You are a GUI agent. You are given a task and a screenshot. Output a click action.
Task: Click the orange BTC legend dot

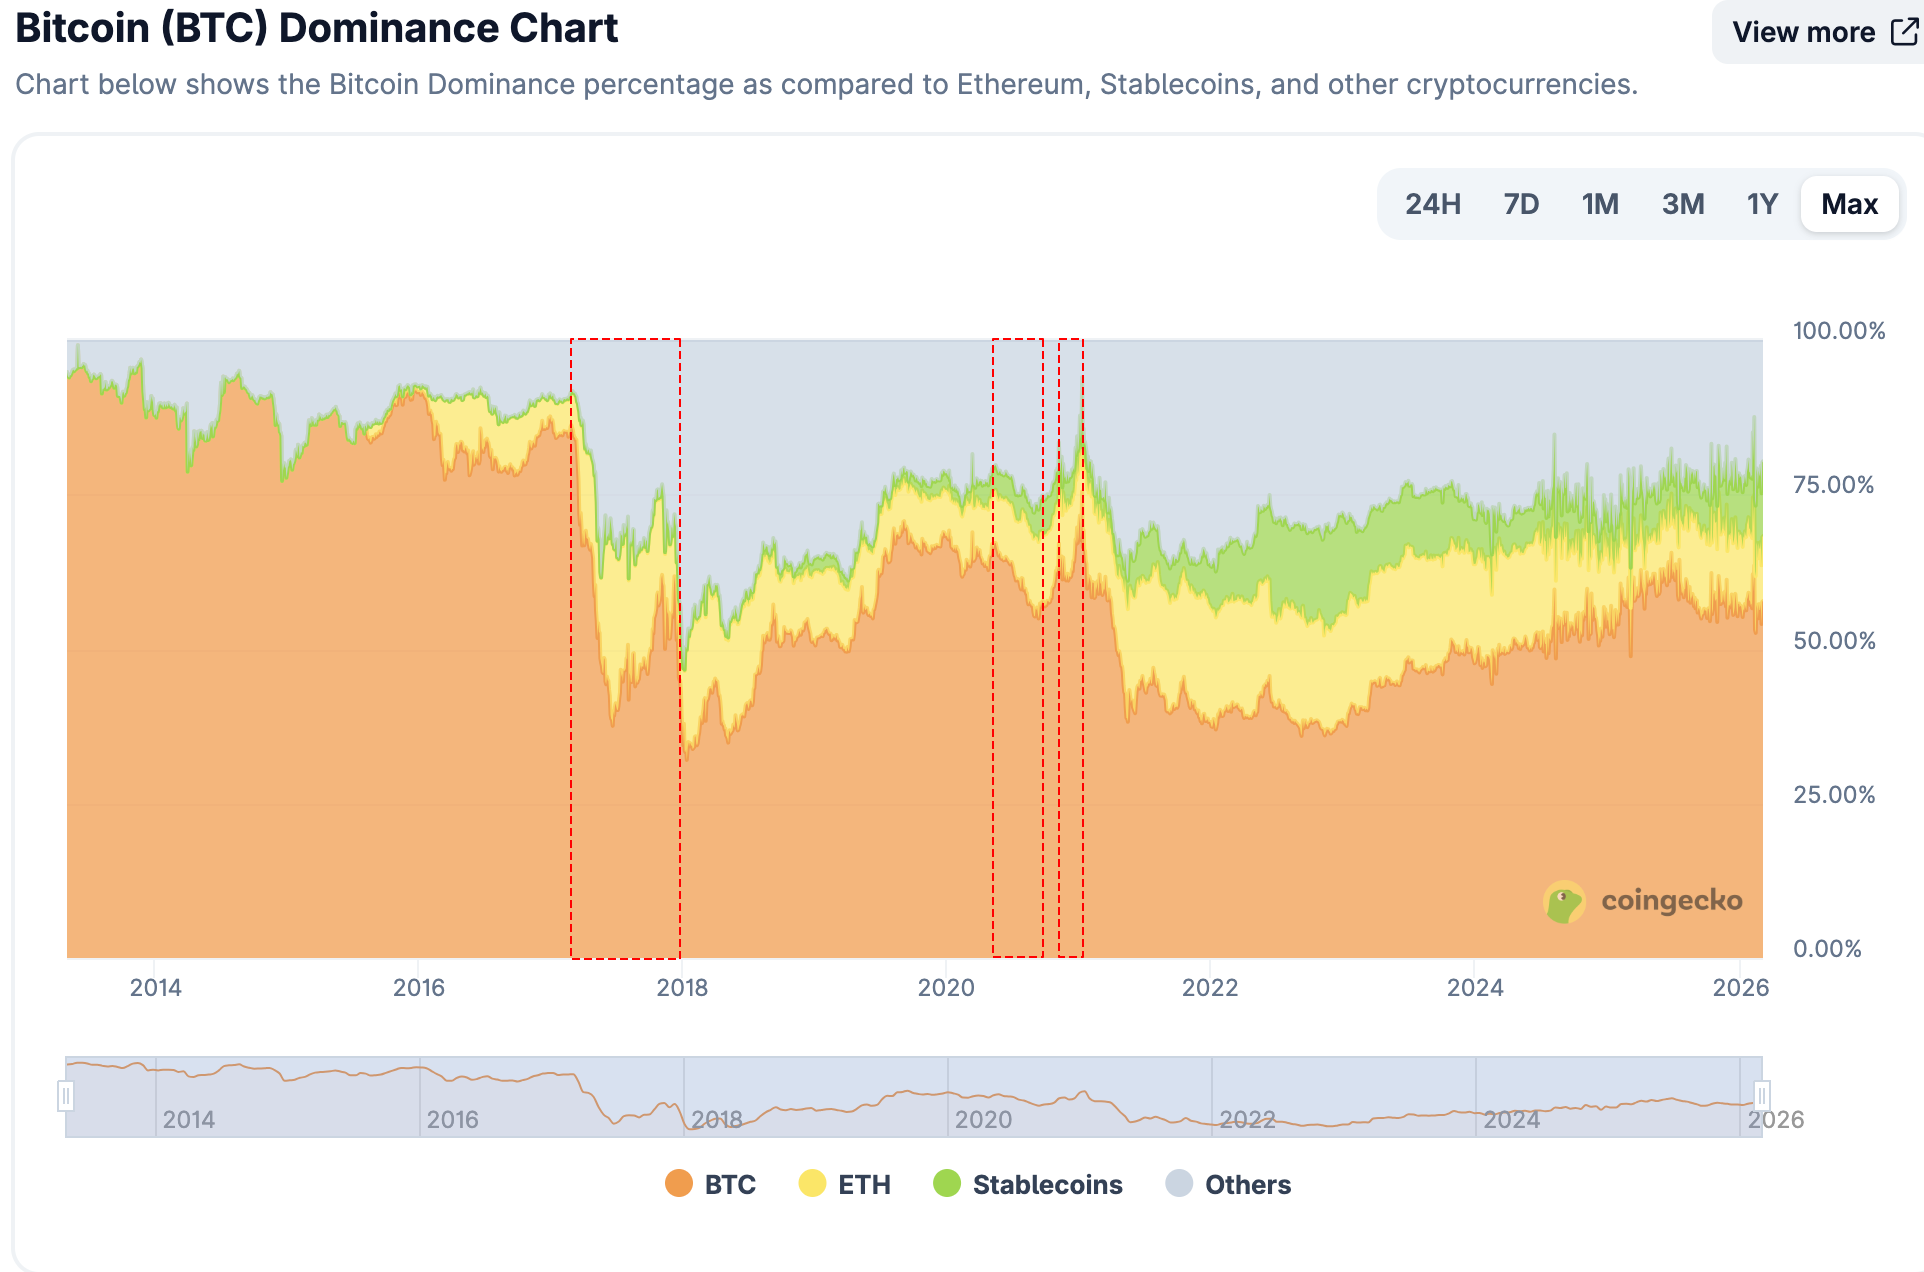[680, 1185]
